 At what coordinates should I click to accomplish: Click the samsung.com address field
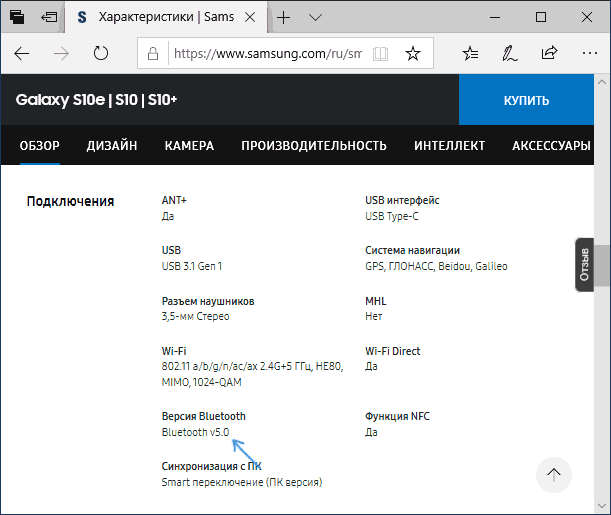[x=268, y=53]
